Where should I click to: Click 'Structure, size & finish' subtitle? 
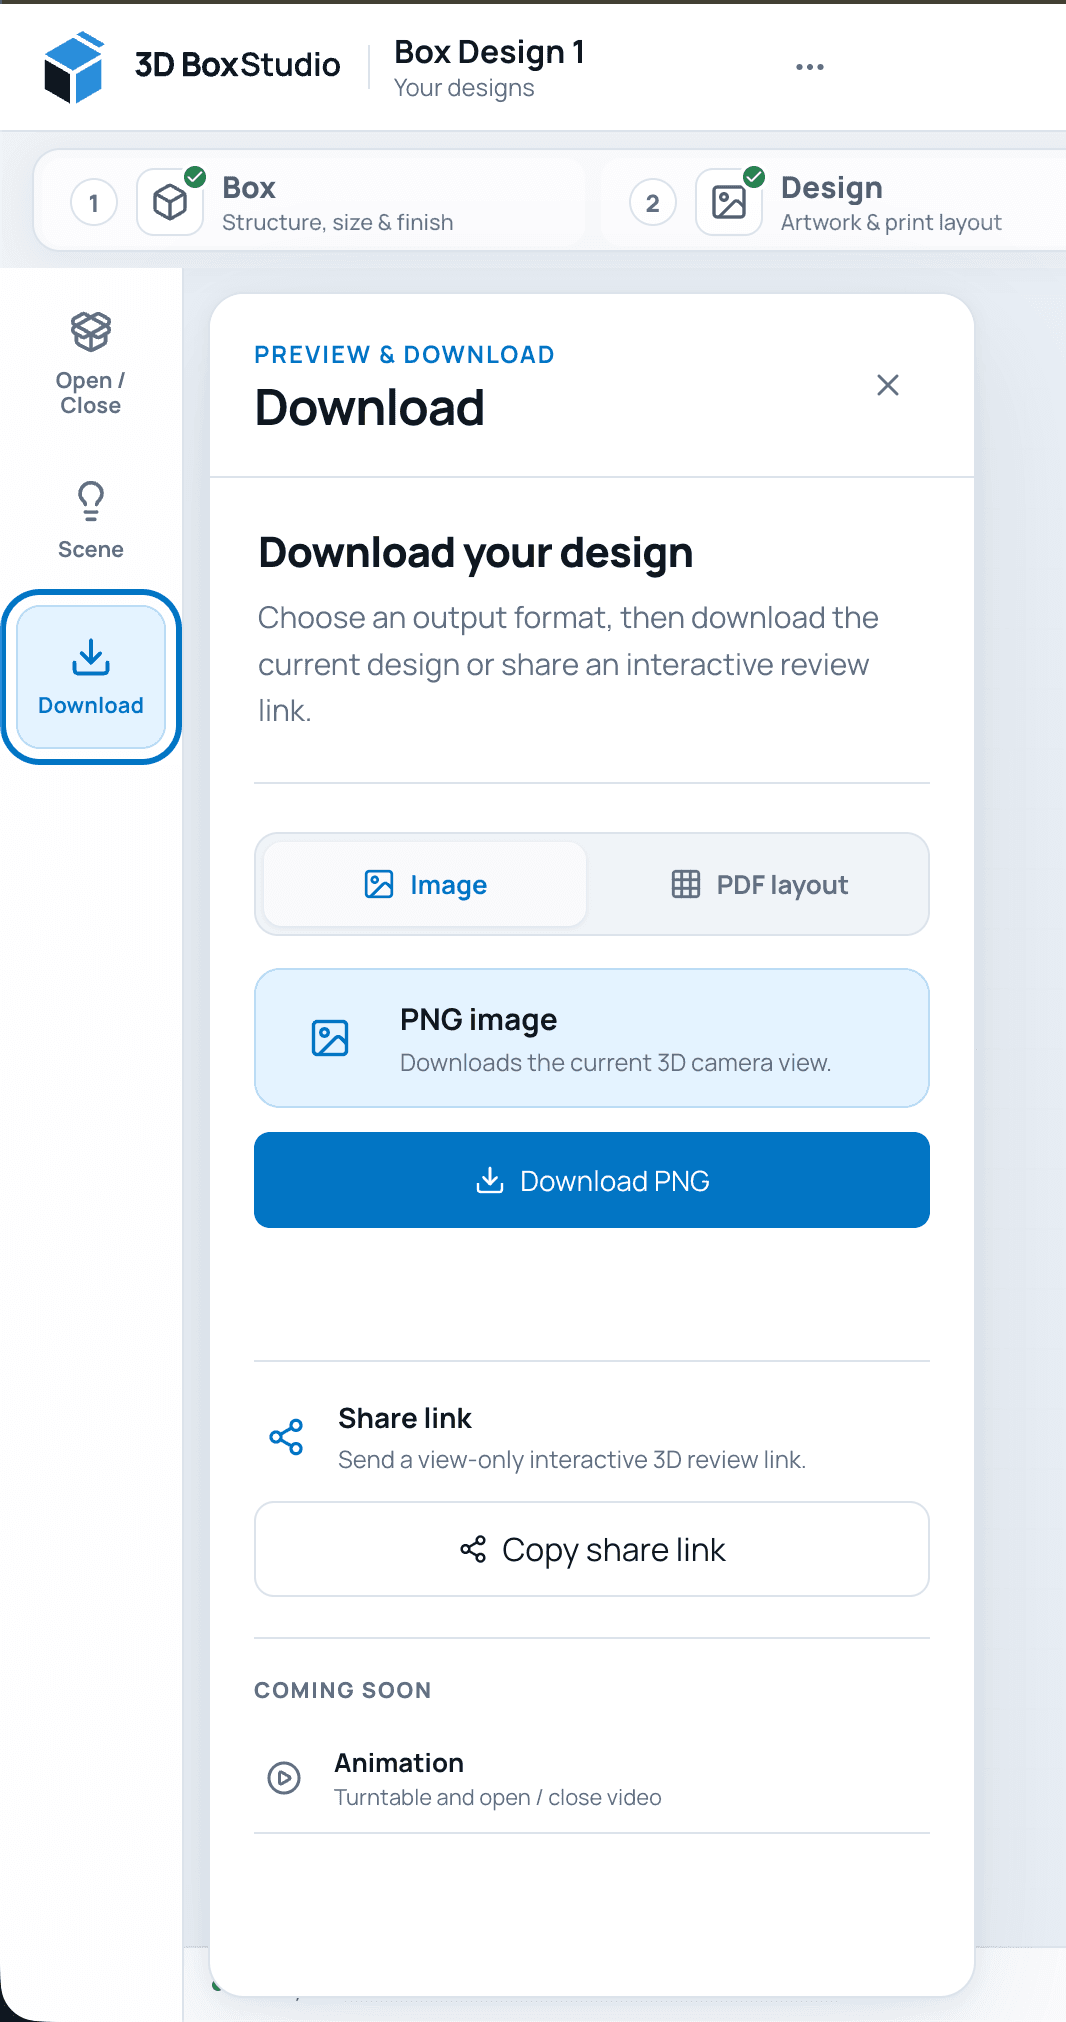(x=338, y=222)
